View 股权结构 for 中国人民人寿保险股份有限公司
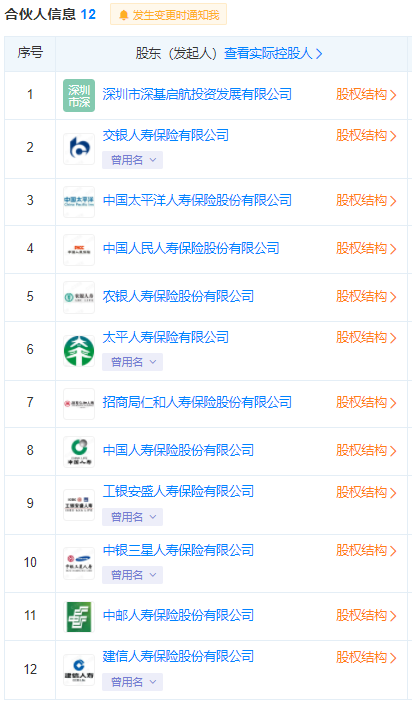The image size is (412, 704). [x=366, y=249]
